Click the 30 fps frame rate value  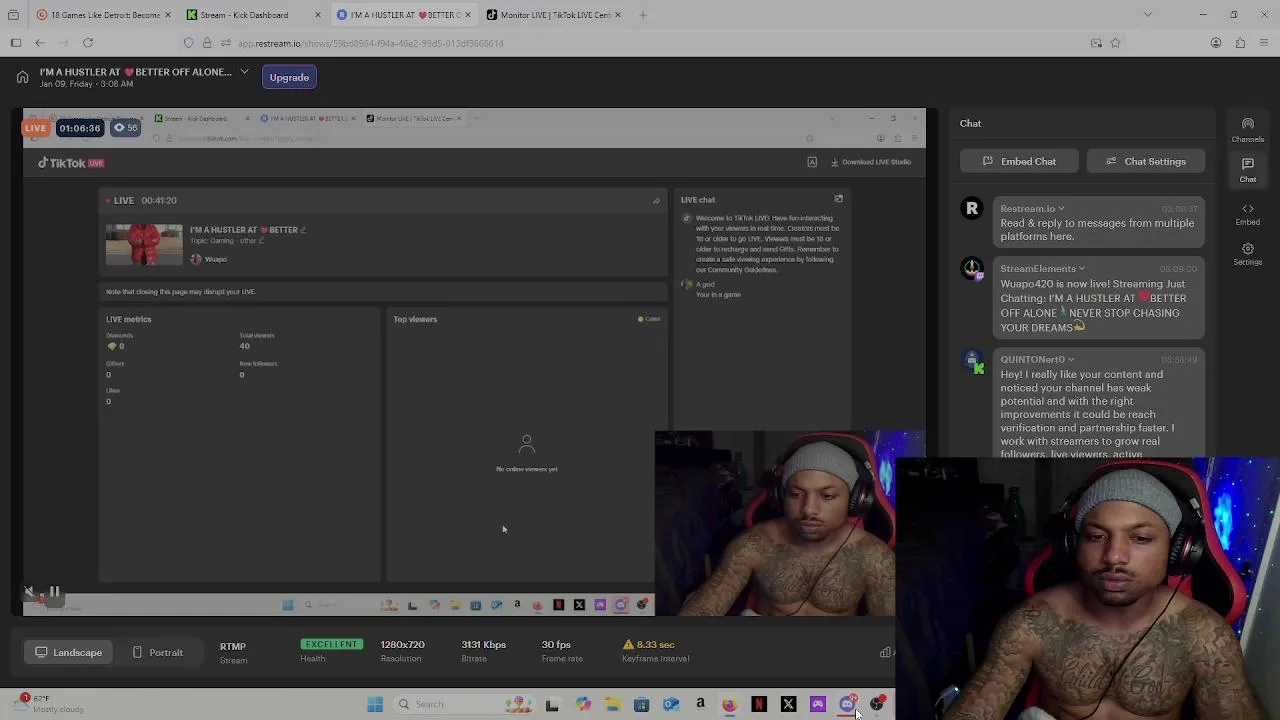click(556, 645)
